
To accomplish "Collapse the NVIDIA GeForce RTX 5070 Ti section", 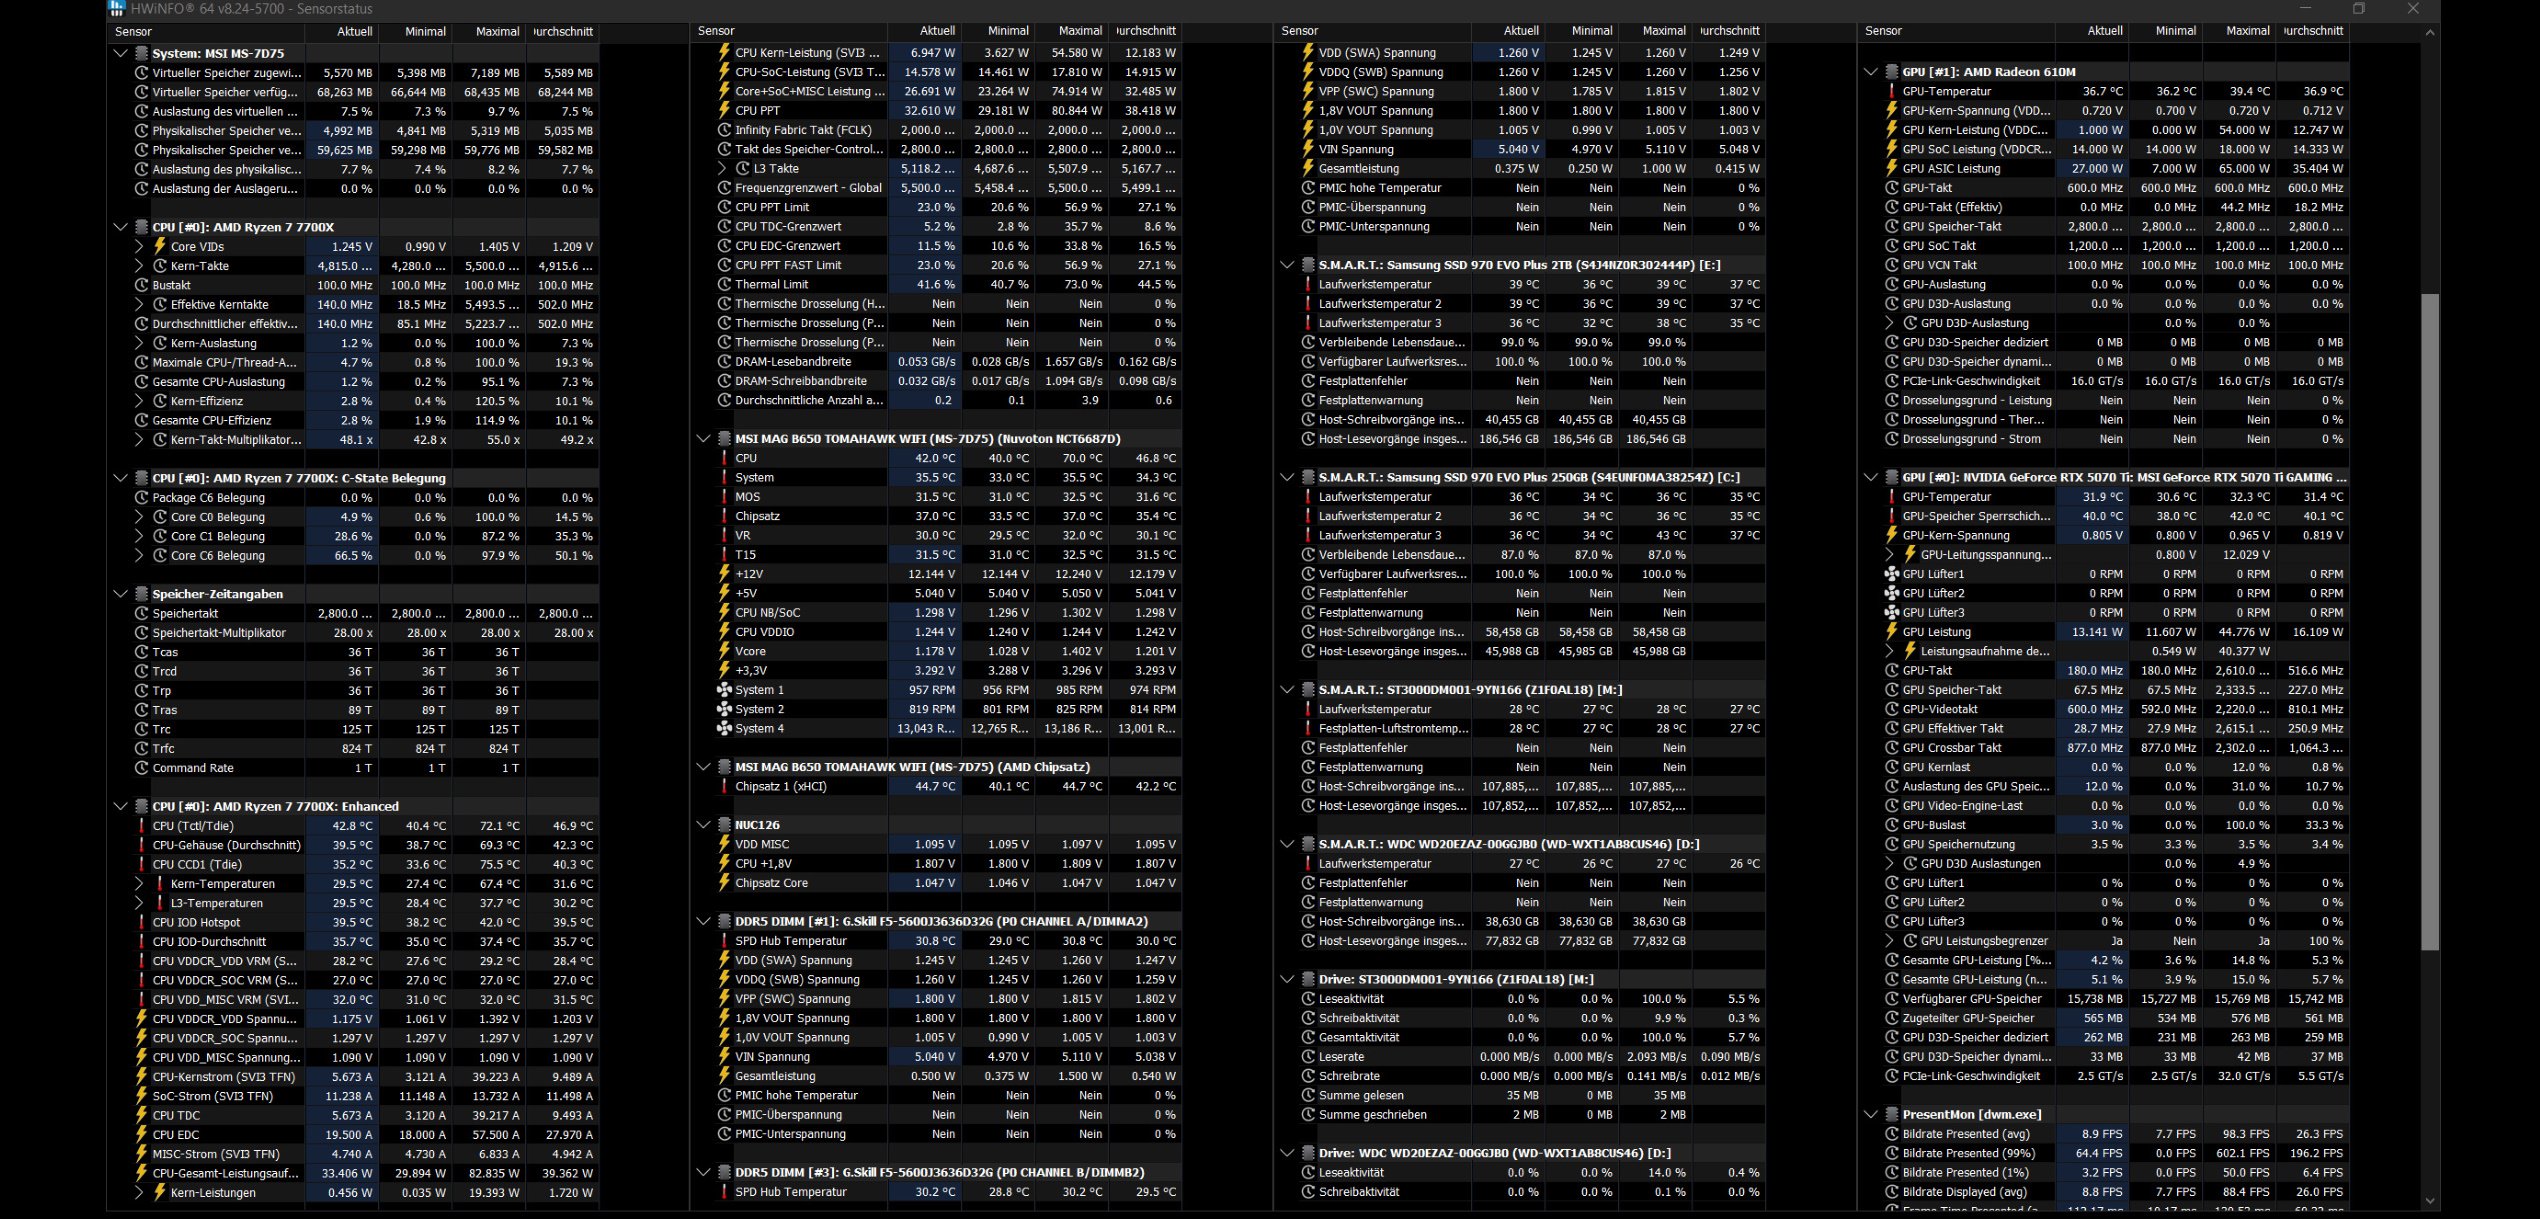I will click(x=1871, y=477).
